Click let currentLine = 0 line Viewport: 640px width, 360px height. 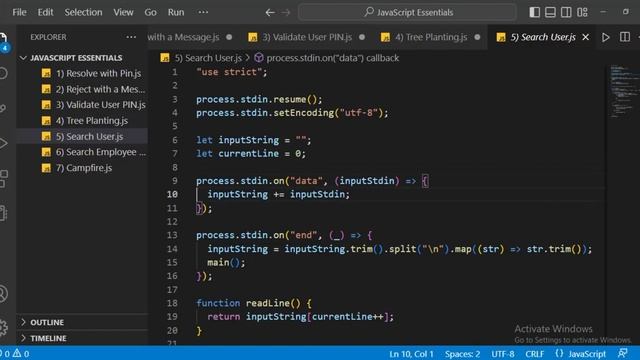click(x=251, y=154)
